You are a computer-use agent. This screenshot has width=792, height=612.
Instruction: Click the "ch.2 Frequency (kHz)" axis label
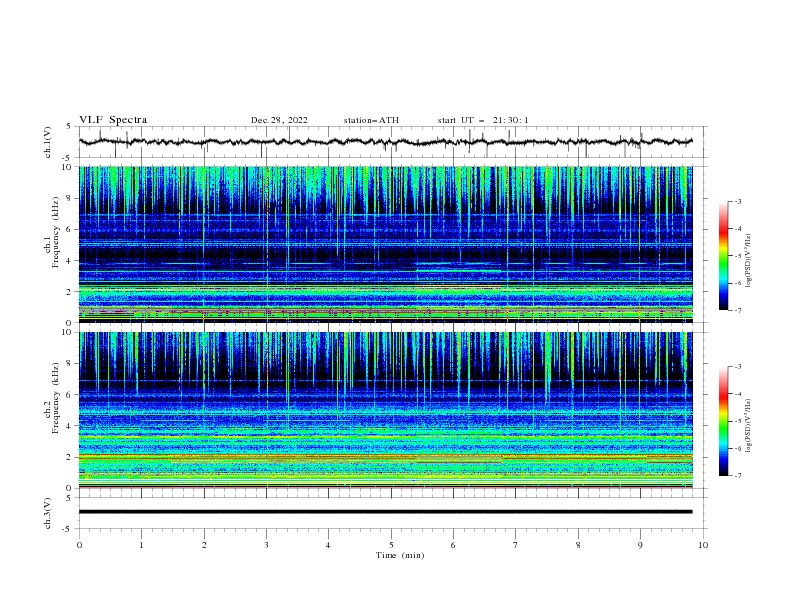[52, 398]
